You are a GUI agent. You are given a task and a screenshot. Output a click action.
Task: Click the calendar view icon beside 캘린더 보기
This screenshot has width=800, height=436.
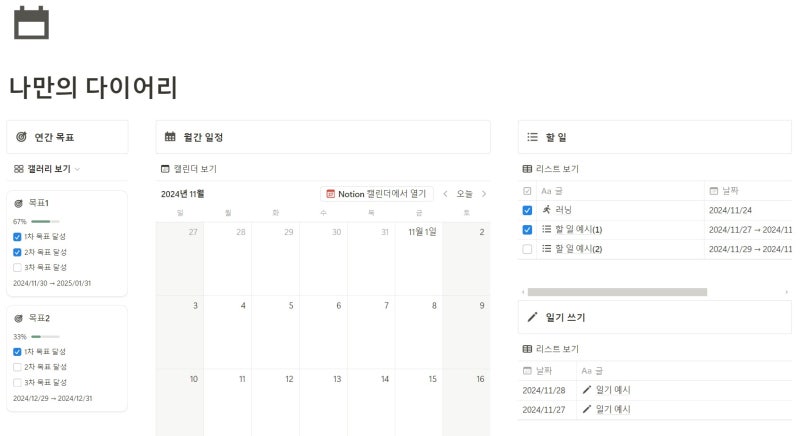coord(165,169)
